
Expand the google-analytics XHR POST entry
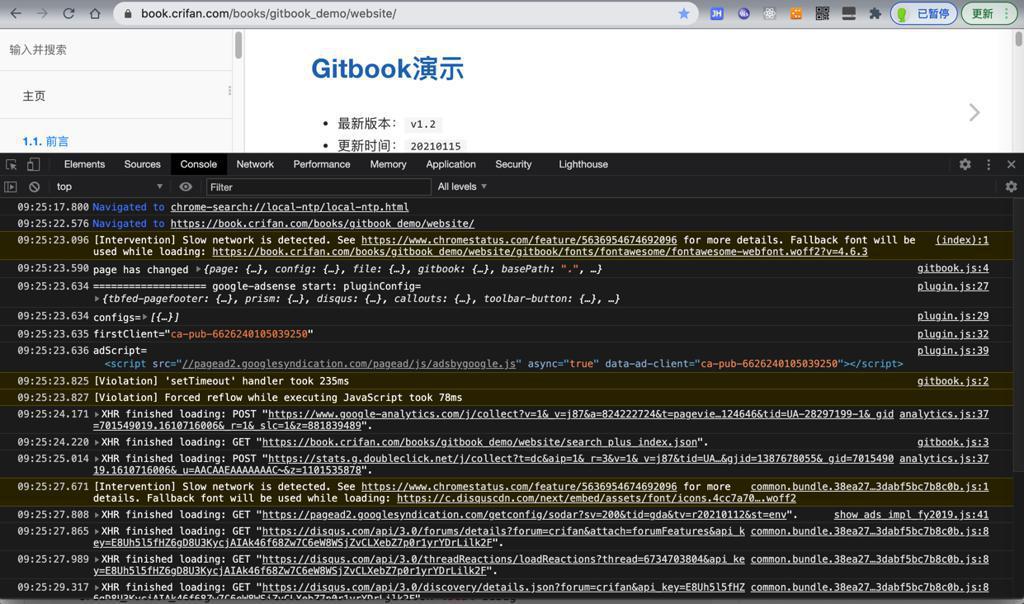pos(97,414)
